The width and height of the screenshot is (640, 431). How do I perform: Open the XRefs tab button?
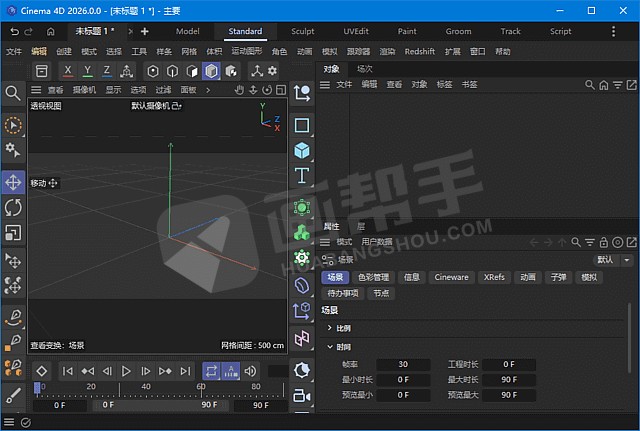494,278
